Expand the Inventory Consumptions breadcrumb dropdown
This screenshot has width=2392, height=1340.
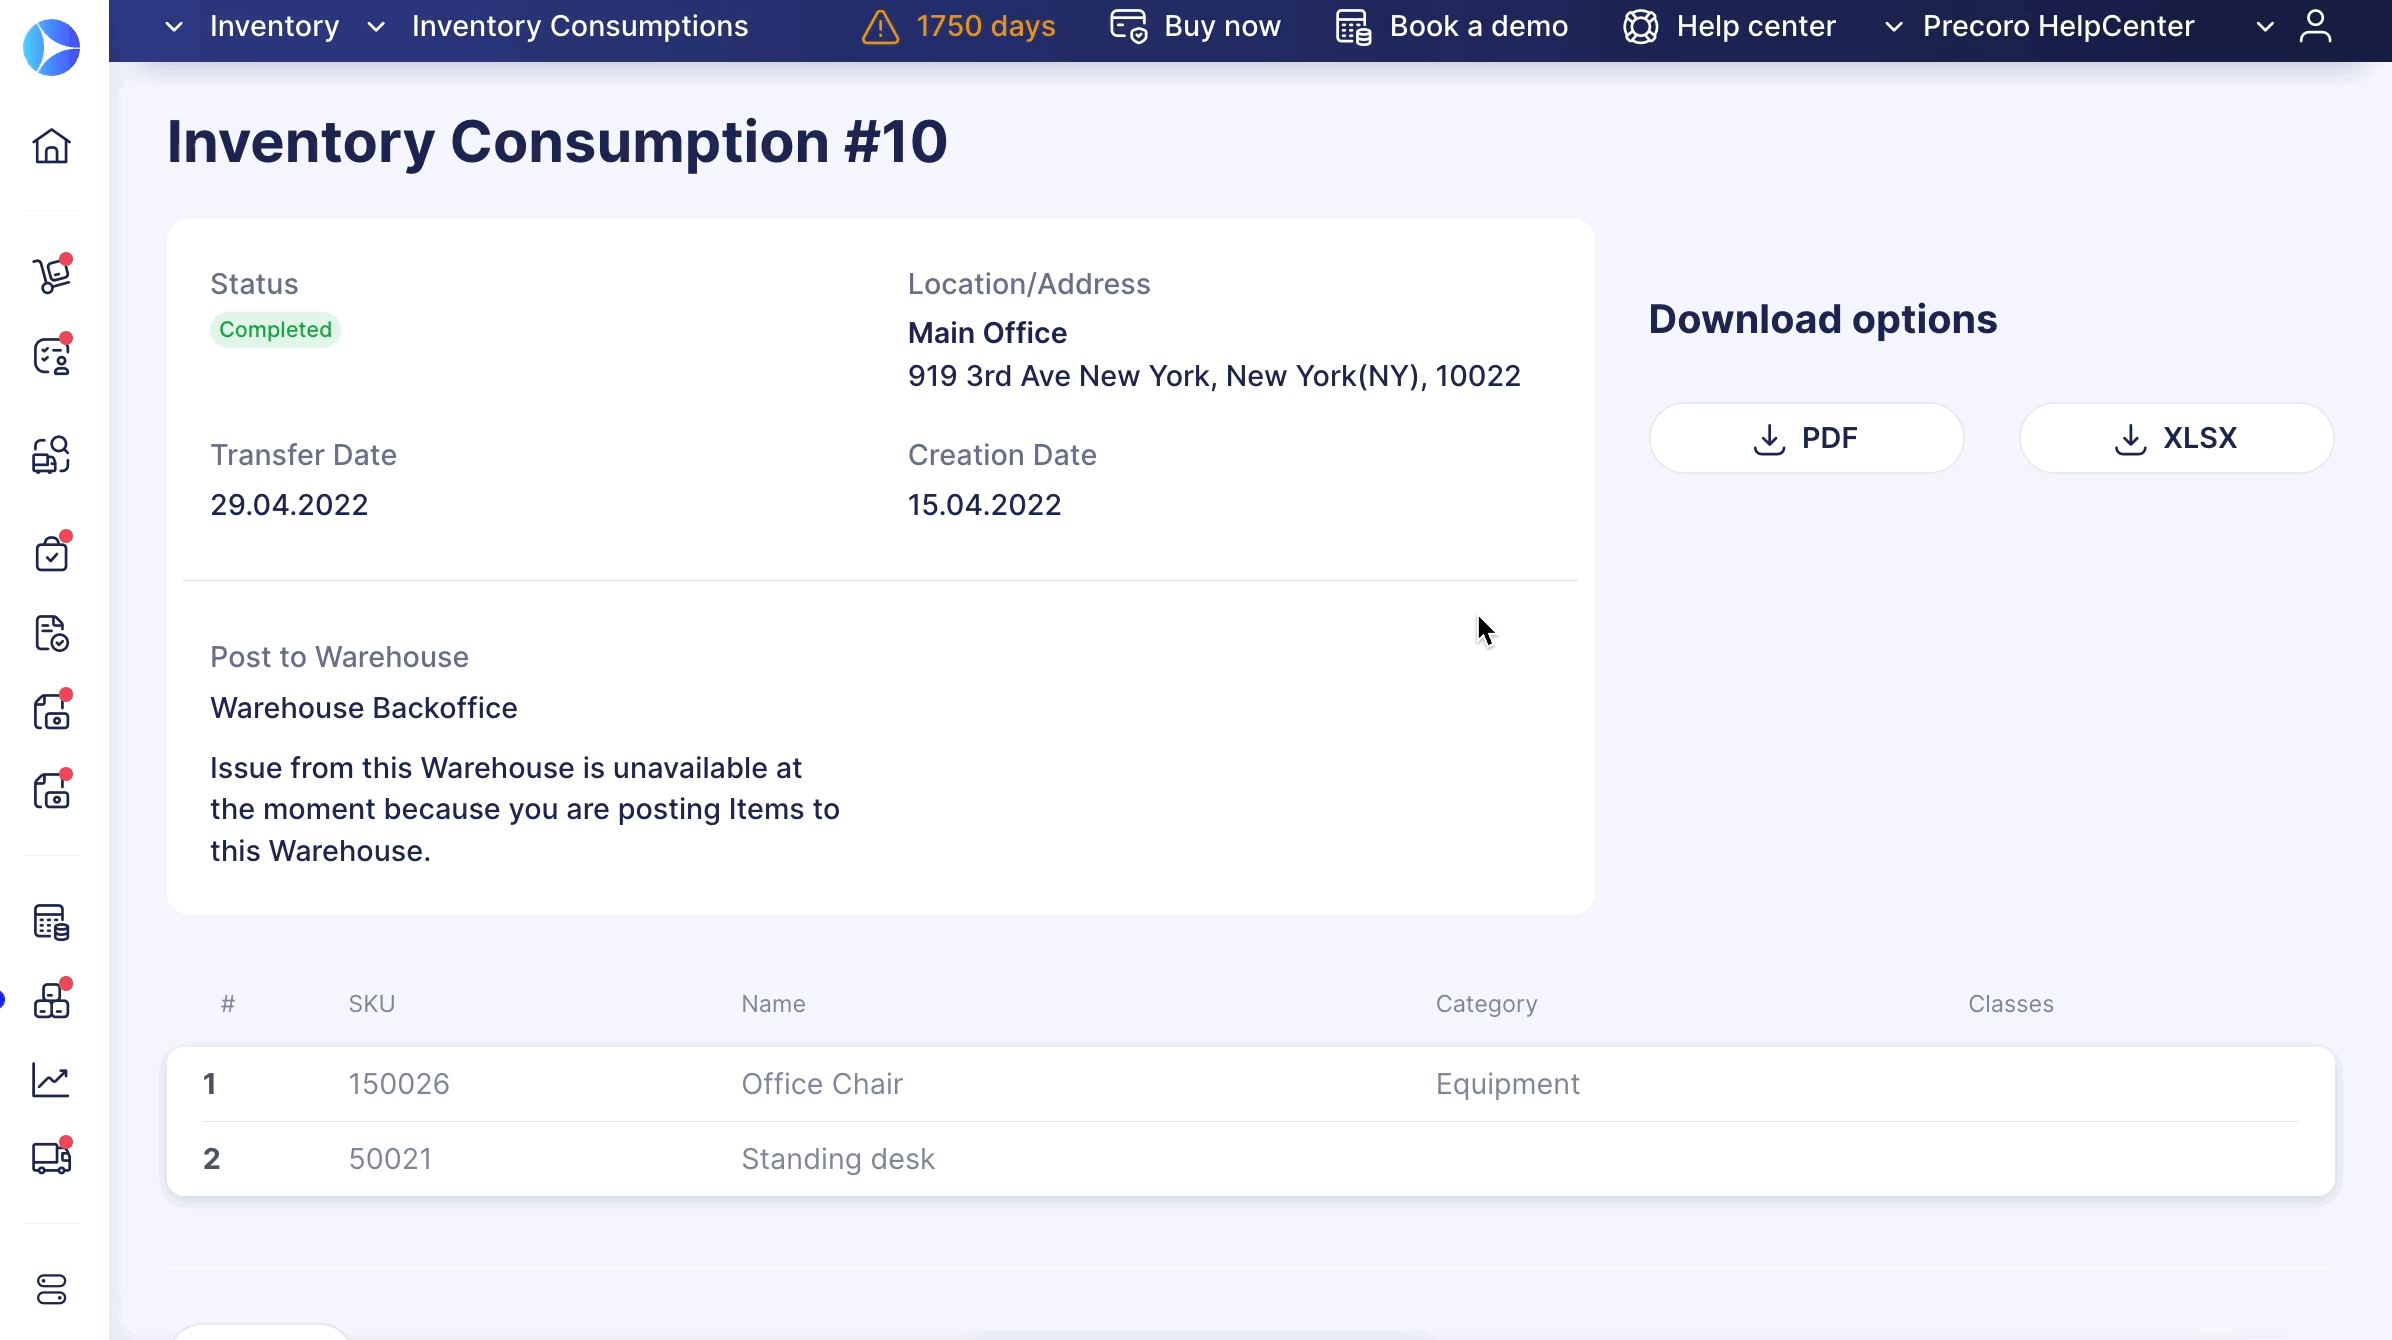click(560, 26)
